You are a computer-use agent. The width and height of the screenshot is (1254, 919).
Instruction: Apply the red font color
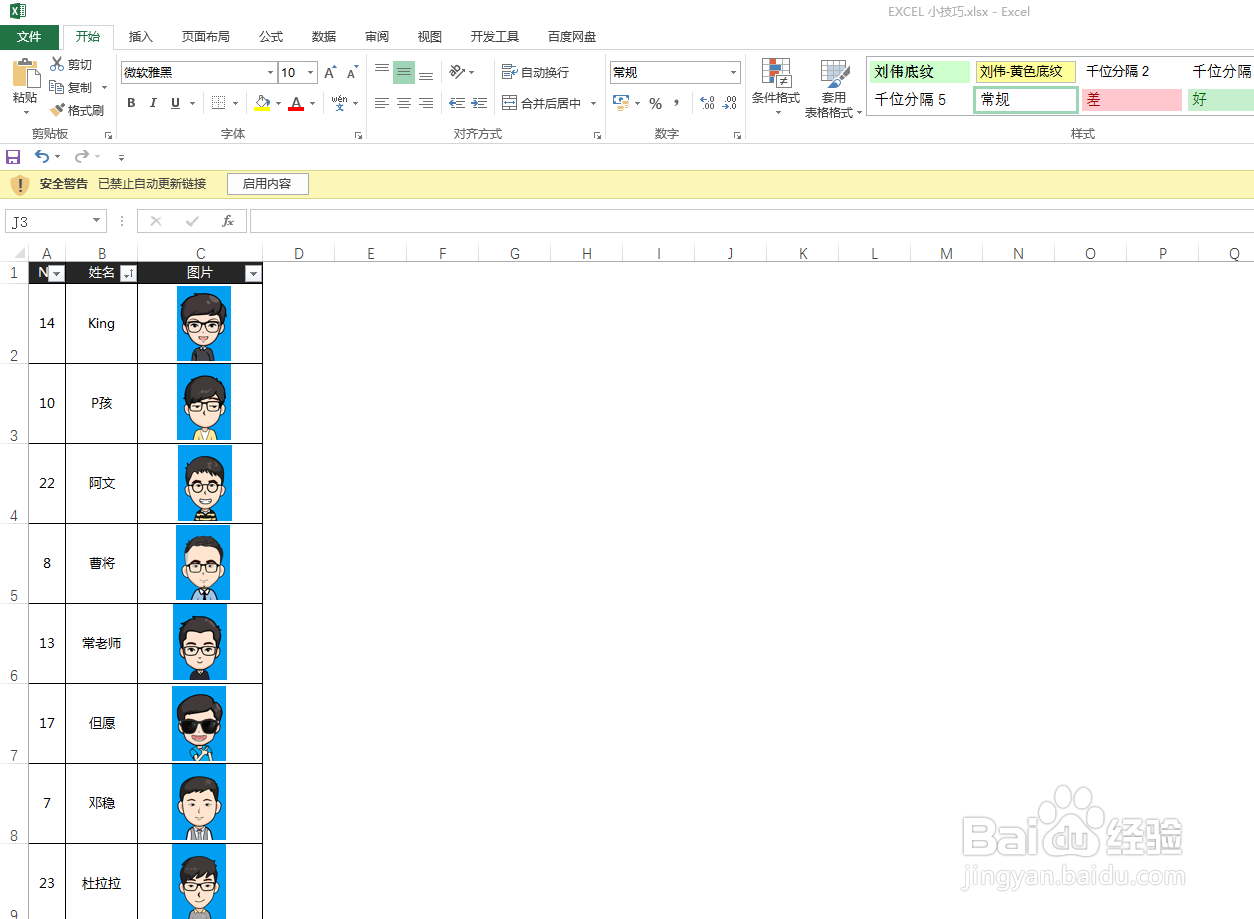[x=295, y=103]
